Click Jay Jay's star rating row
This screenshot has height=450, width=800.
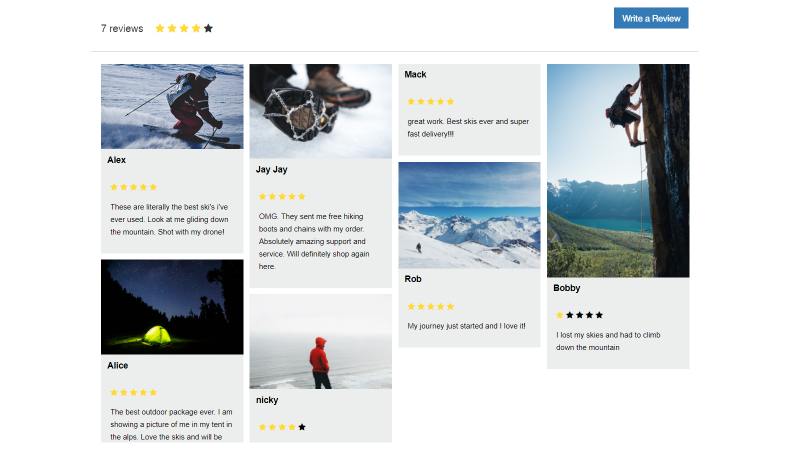coord(282,196)
